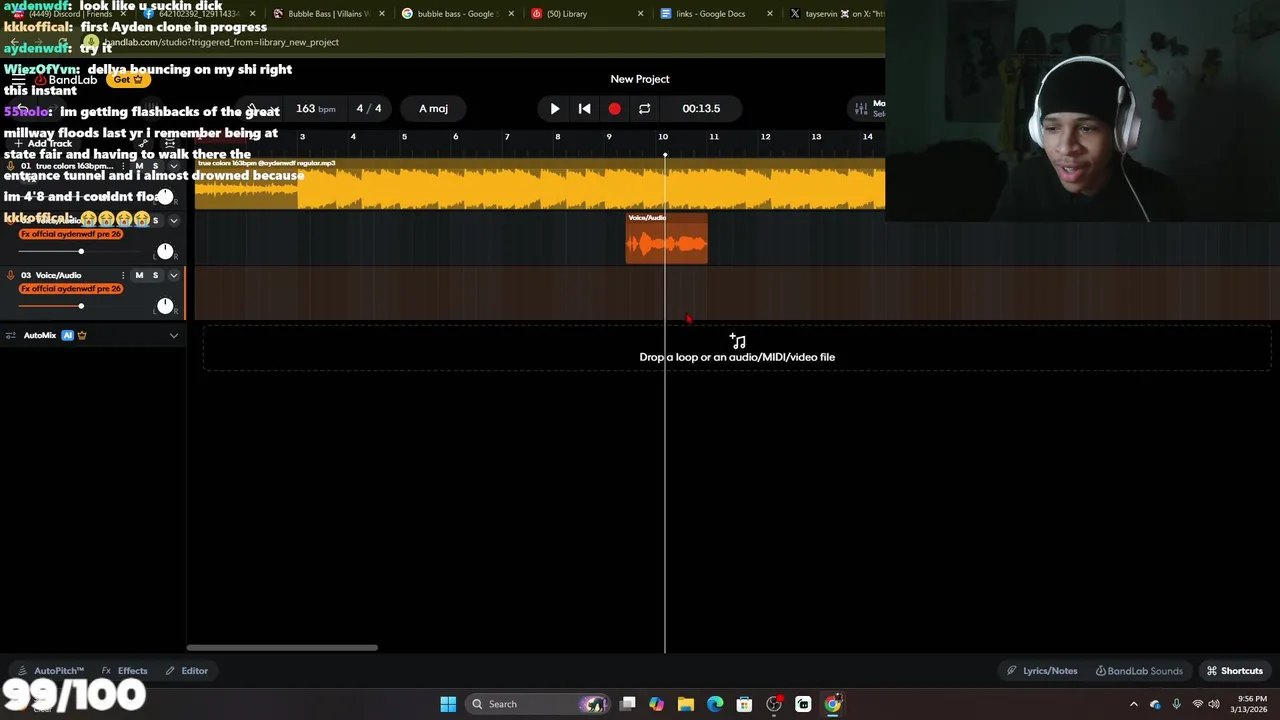
Task: Open the Mastering mixer icon
Action: pyautogui.click(x=861, y=108)
